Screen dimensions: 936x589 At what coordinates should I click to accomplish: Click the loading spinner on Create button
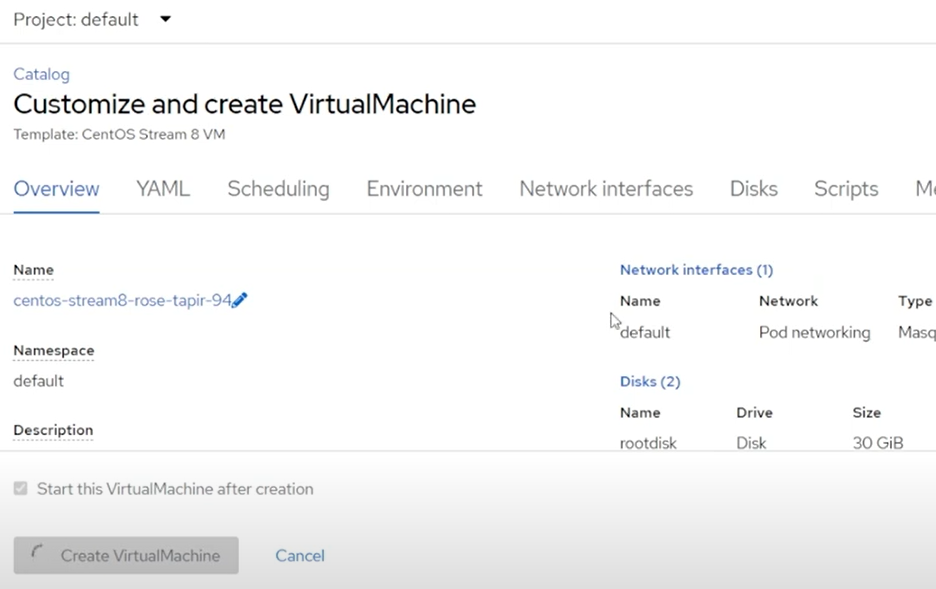36,555
